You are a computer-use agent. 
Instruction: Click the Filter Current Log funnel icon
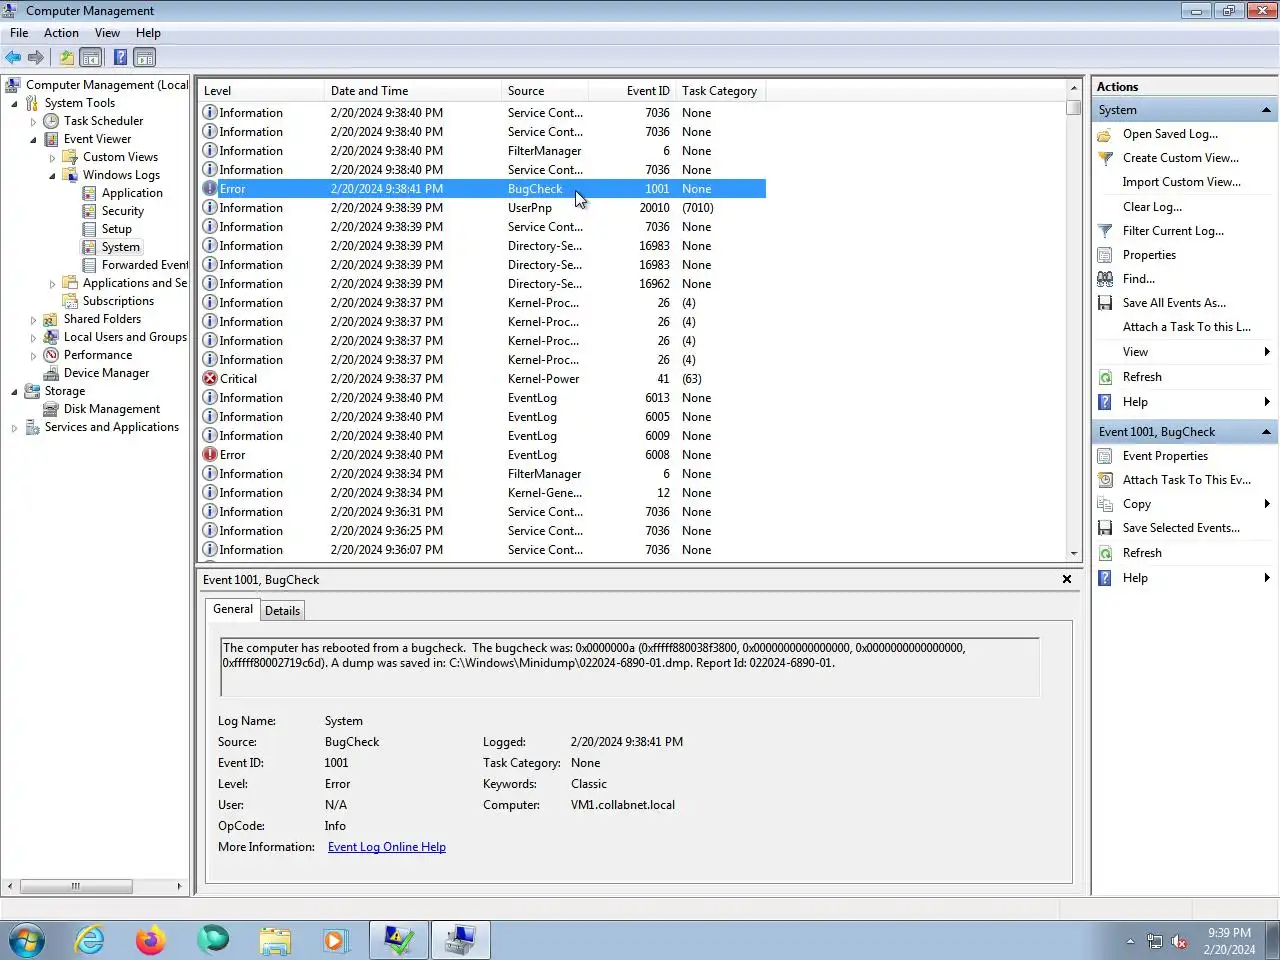pyautogui.click(x=1105, y=231)
